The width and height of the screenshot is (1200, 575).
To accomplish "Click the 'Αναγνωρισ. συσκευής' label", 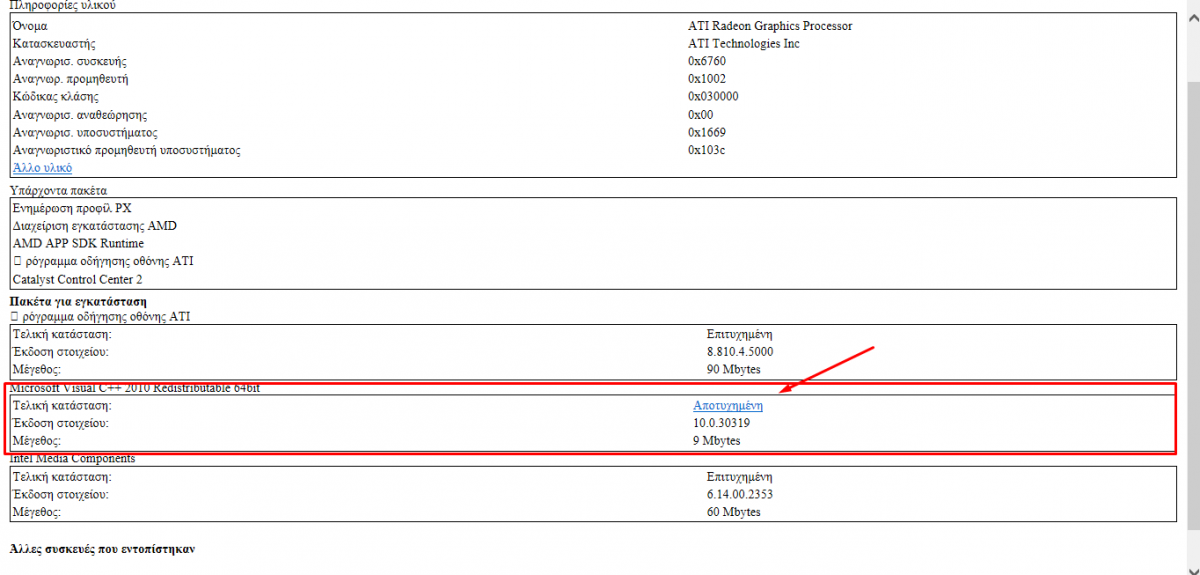I will click(70, 62).
